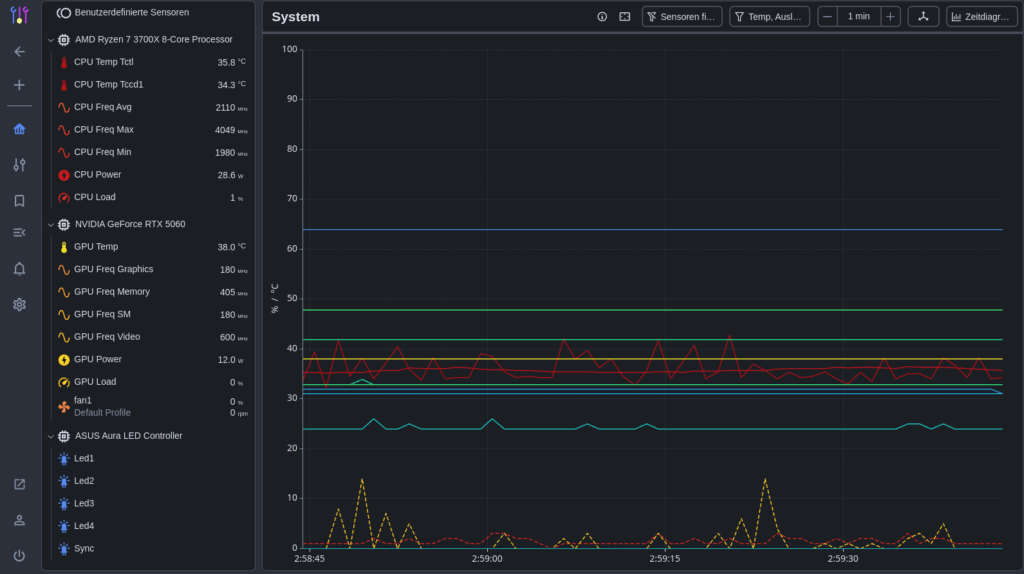1024x574 pixels.
Task: Click the back arrow in sidebar
Action: [19, 51]
